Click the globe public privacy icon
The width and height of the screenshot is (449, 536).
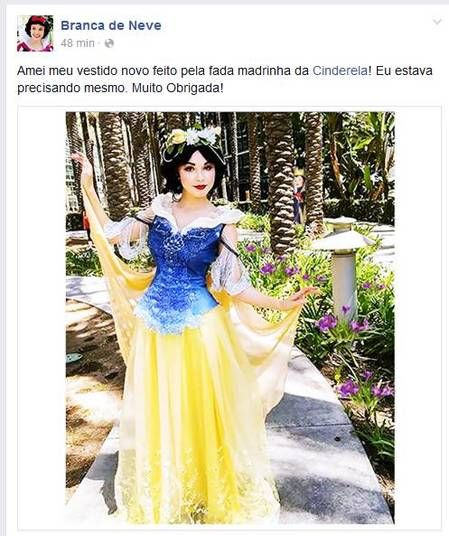coord(109,43)
